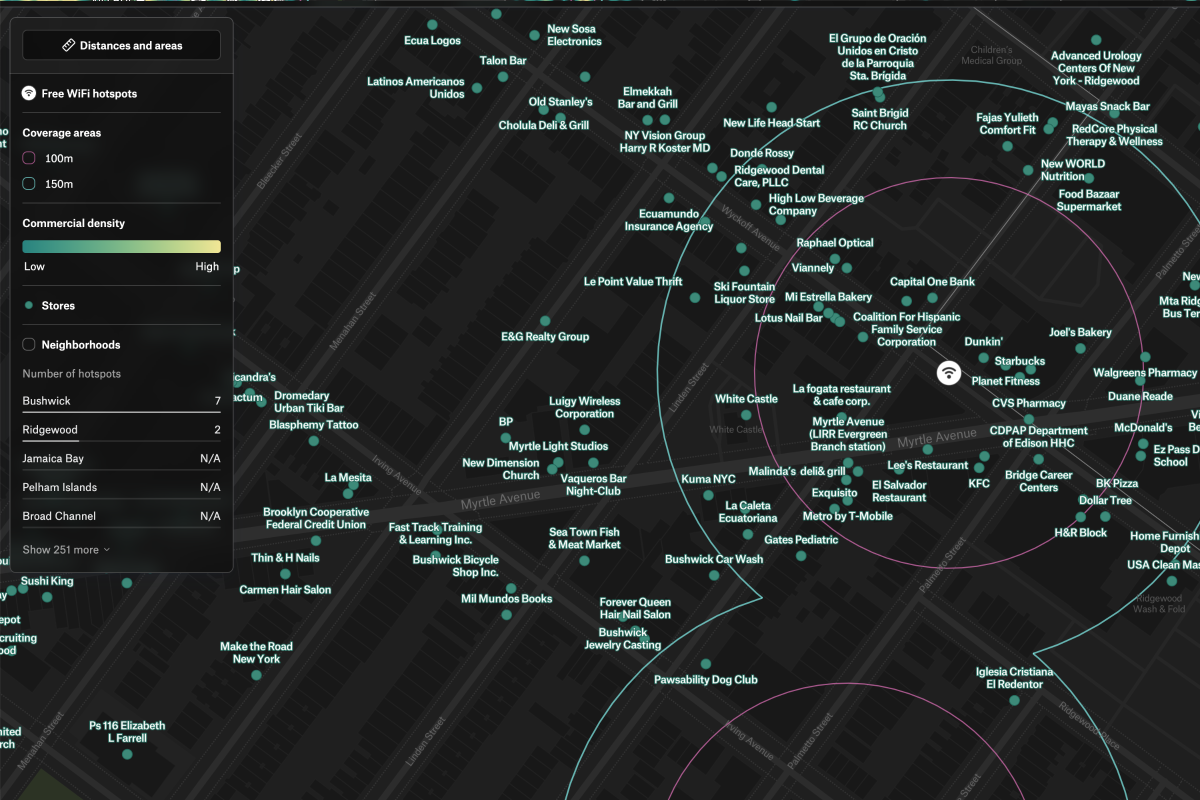Click the Mil Mundos Books label
This screenshot has width=1200, height=800.
506,599
